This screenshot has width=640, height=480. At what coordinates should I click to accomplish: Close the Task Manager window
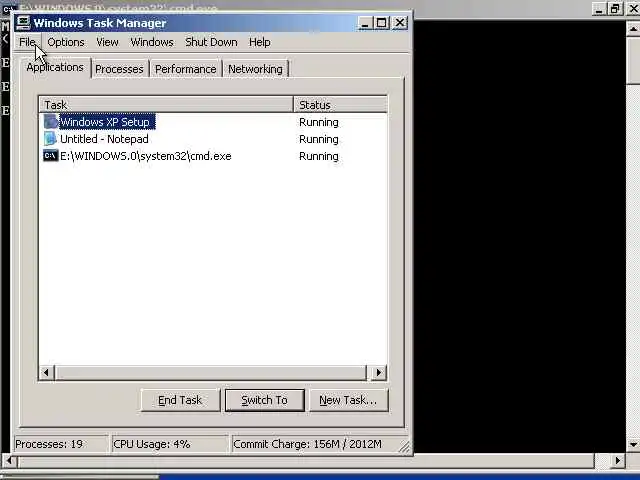[400, 23]
